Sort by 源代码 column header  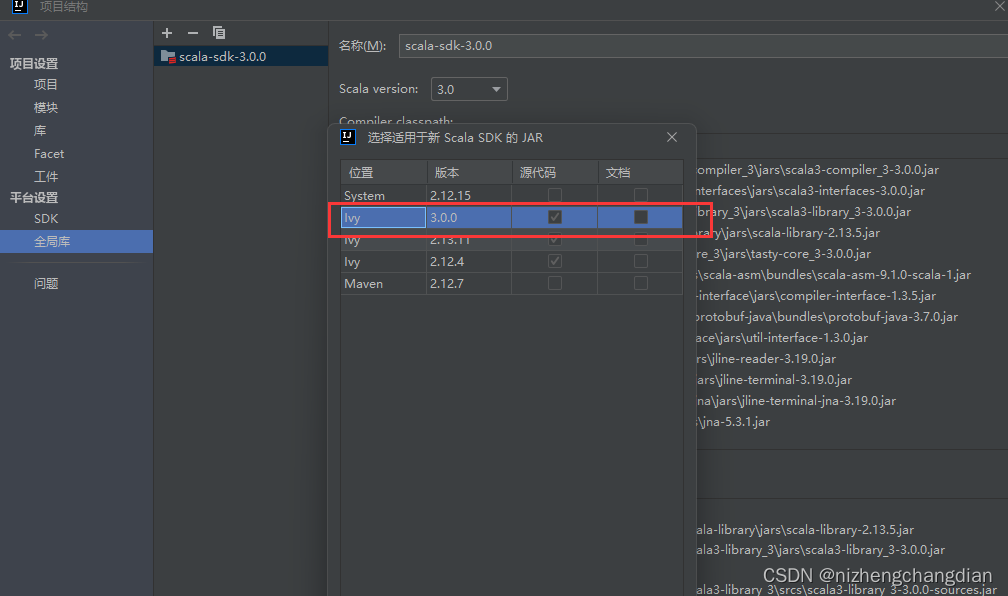pos(555,172)
